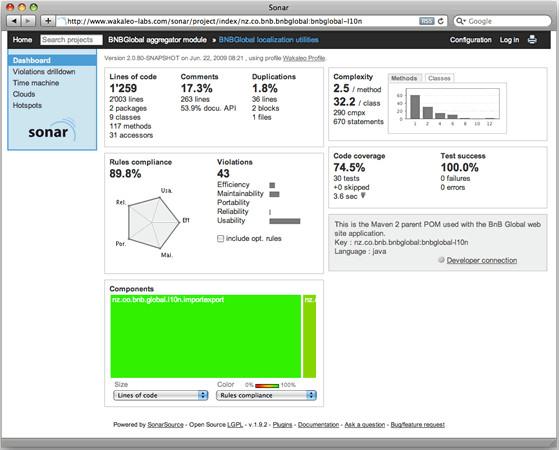This screenshot has height=450, width=559.
Task: Follow the Developer connection link
Action: click(482, 260)
